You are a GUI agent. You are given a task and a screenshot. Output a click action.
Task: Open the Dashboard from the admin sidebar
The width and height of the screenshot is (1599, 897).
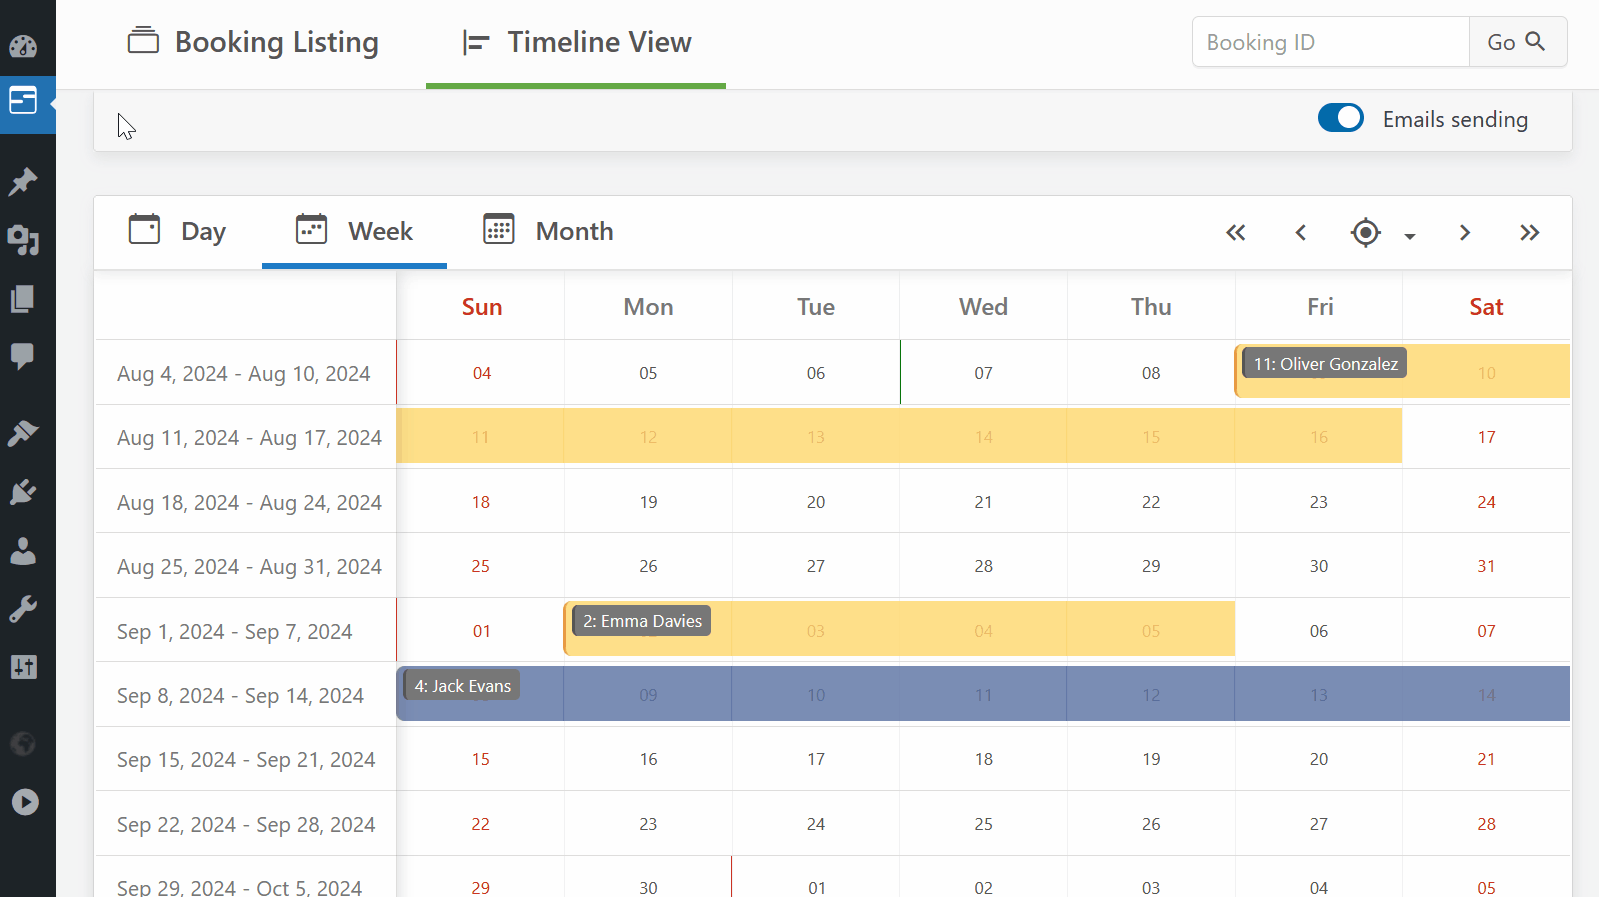(25, 45)
